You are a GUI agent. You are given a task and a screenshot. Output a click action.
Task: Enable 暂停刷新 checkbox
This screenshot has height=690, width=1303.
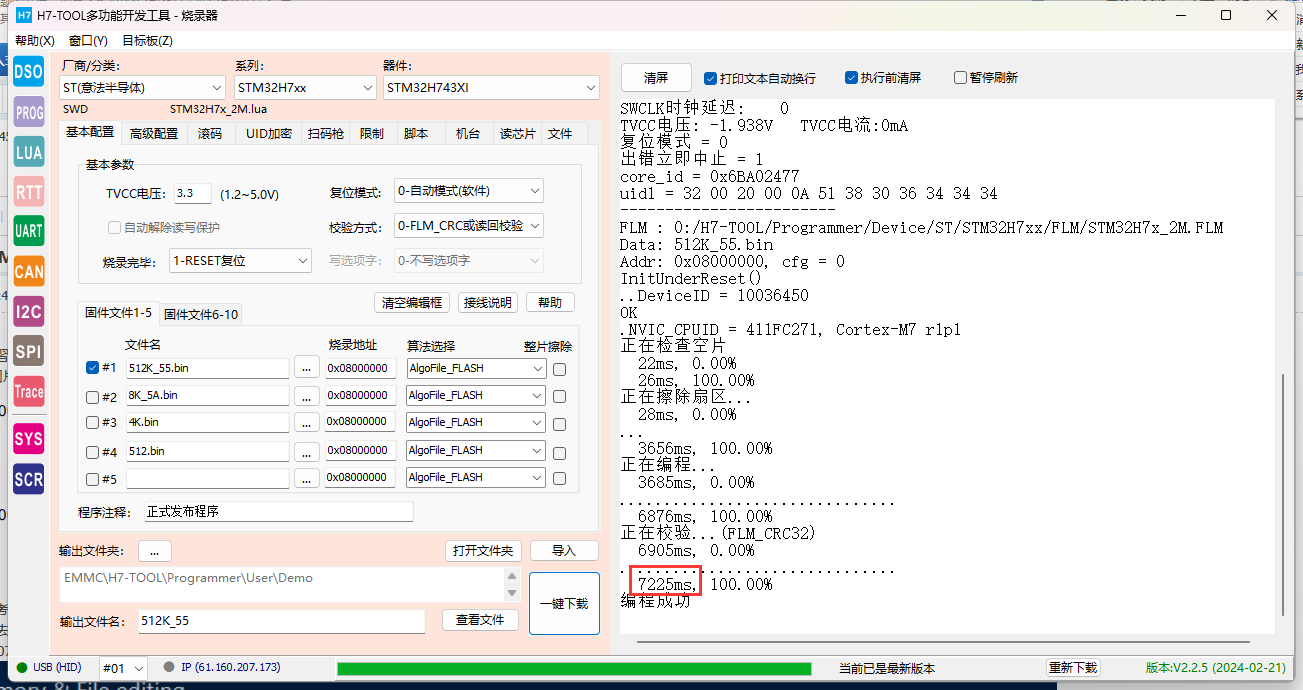(x=960, y=78)
